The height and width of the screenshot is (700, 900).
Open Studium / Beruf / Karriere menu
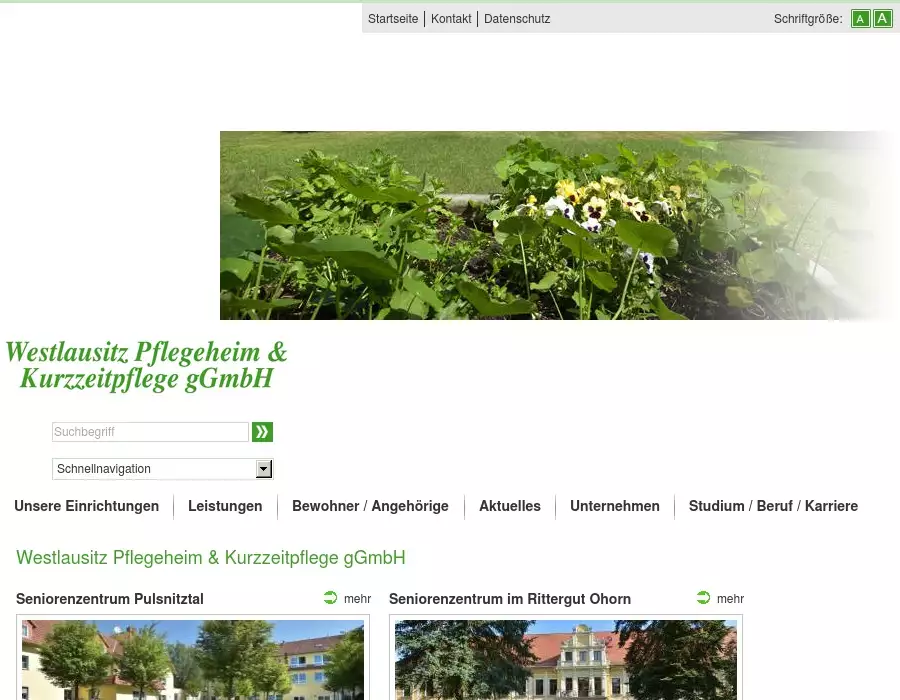[773, 506]
